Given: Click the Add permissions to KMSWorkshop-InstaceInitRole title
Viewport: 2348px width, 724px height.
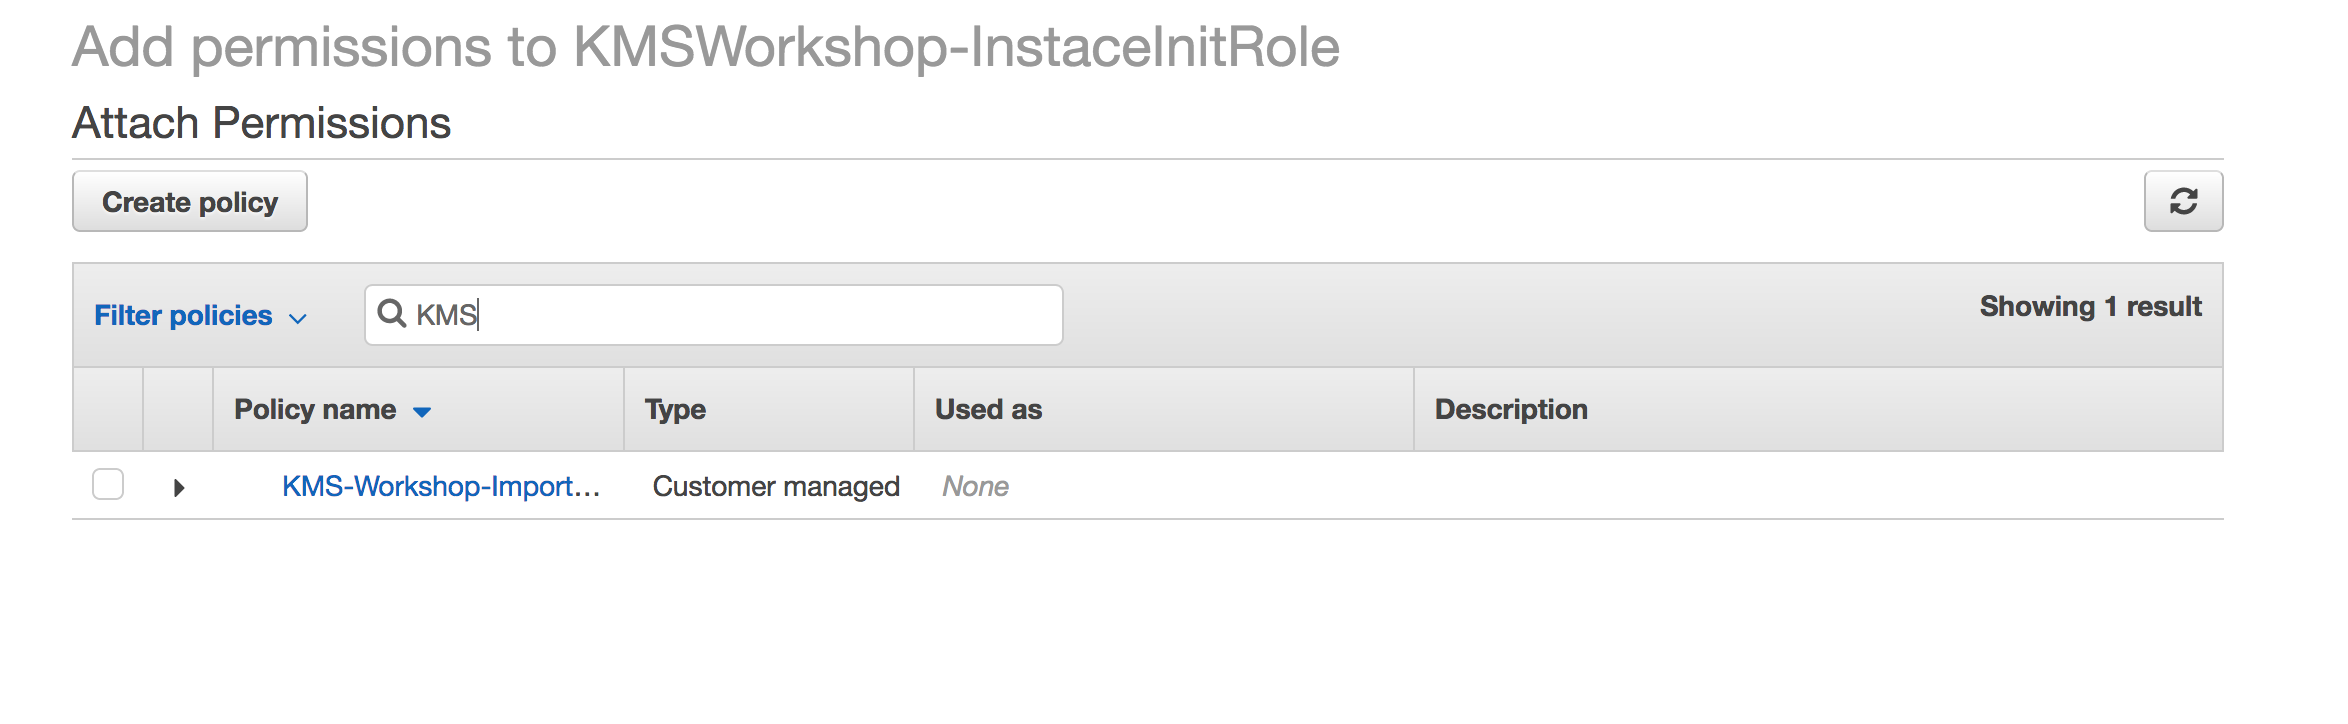Looking at the screenshot, I should tap(706, 47).
